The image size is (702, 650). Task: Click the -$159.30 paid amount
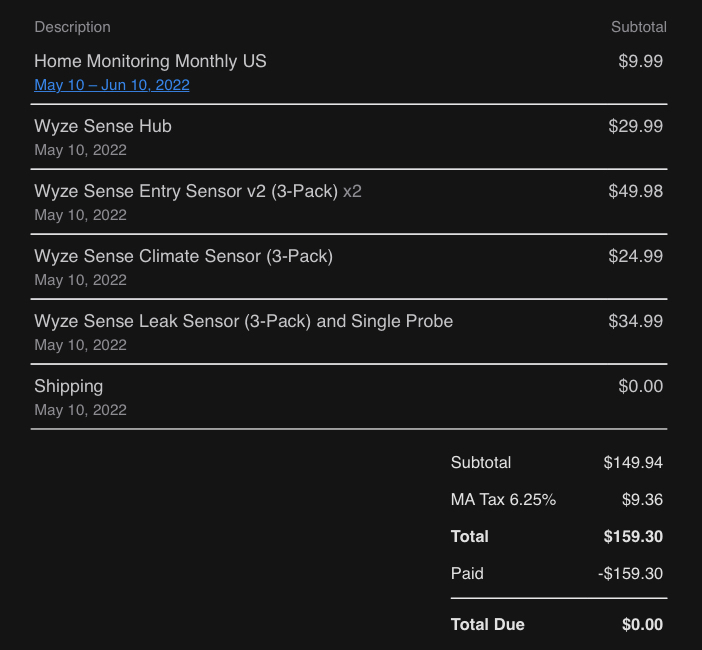630,573
